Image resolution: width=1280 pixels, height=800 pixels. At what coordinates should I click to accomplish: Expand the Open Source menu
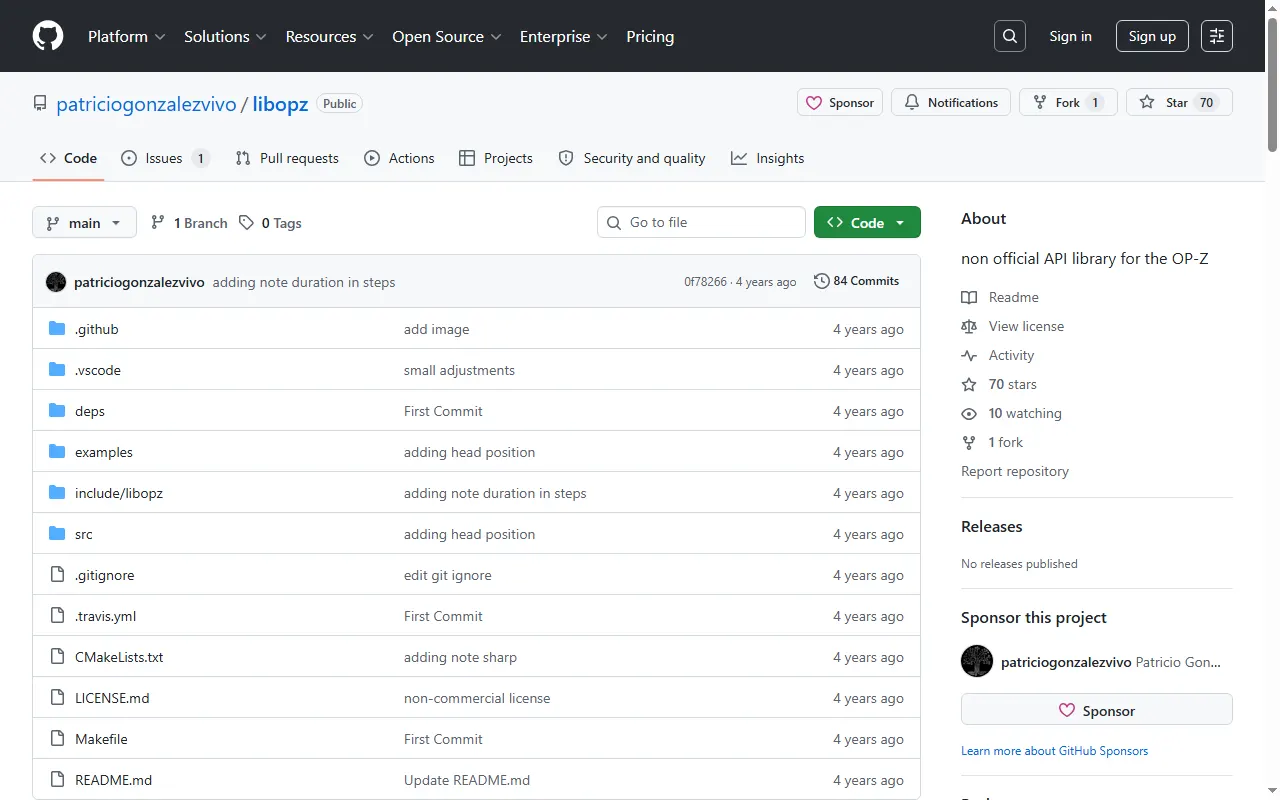(x=446, y=36)
